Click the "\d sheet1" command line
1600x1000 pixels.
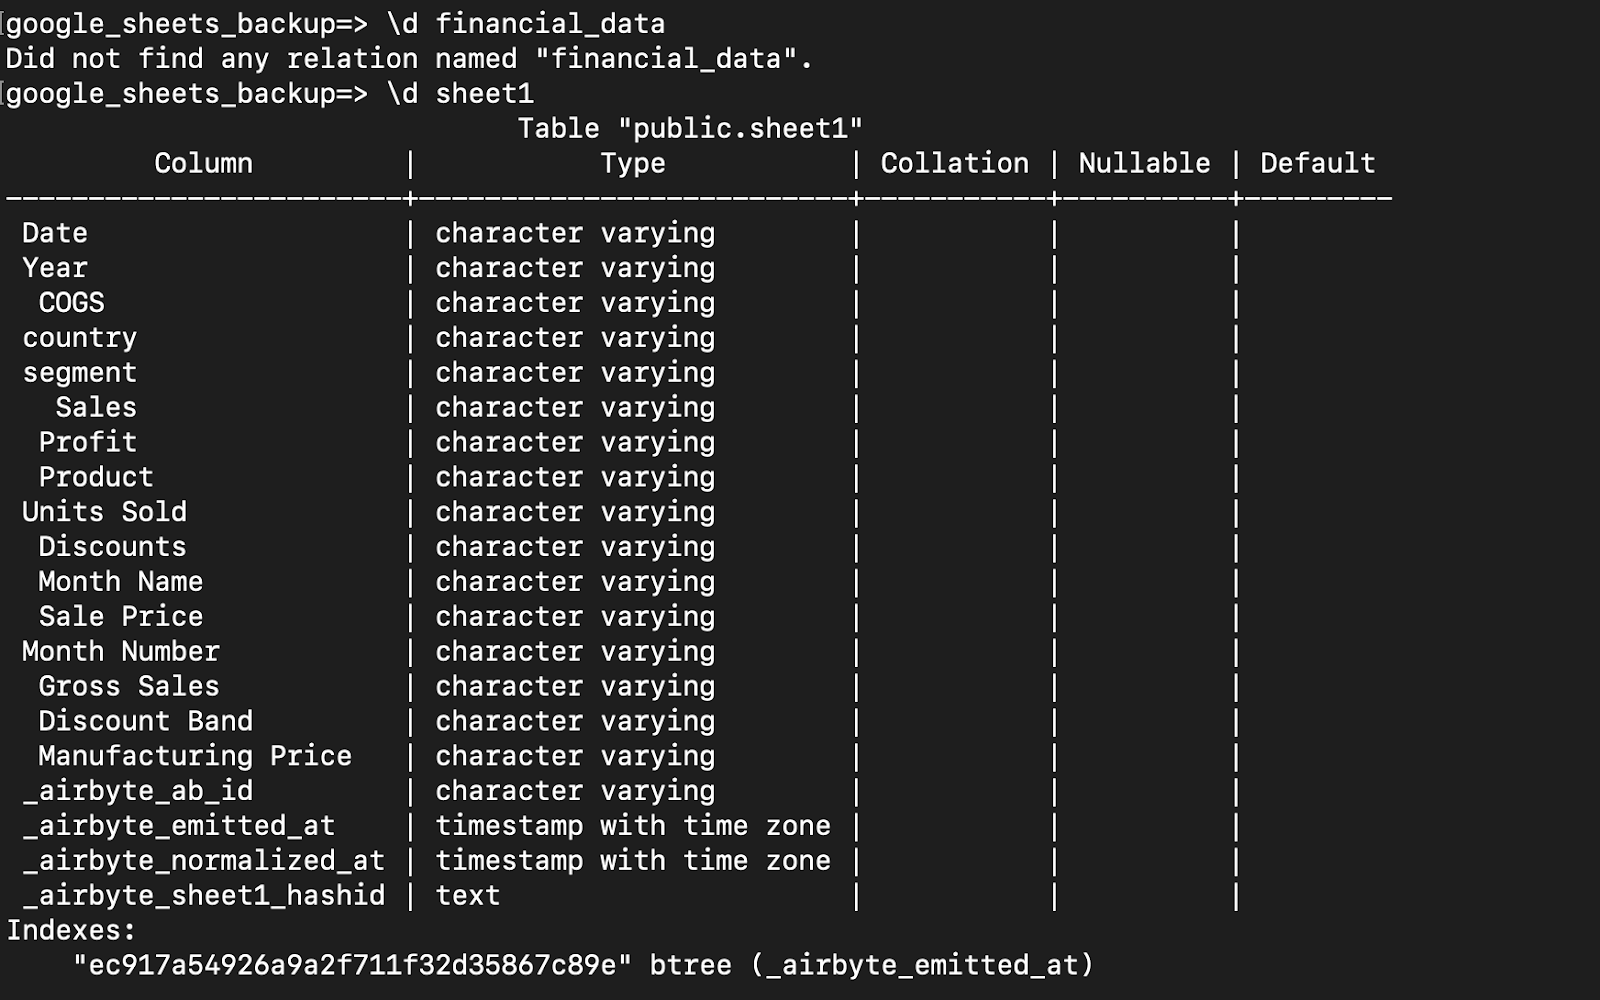pyautogui.click(x=270, y=94)
